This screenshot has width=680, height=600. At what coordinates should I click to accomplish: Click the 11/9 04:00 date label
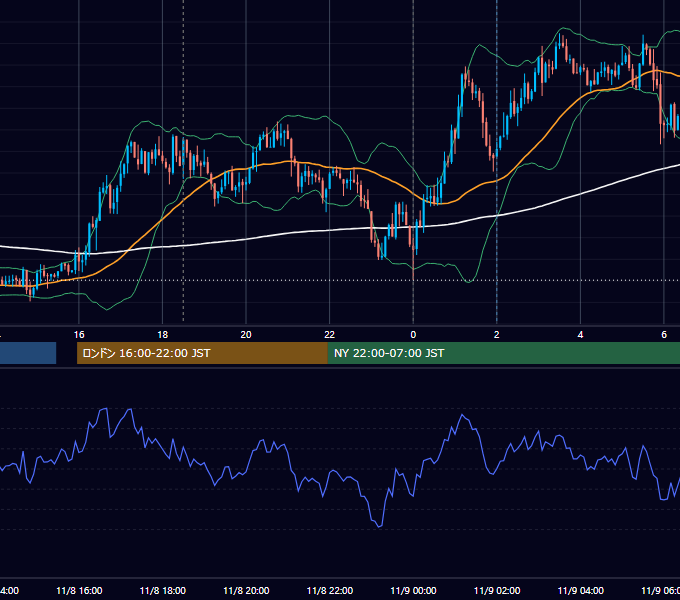pos(581,590)
